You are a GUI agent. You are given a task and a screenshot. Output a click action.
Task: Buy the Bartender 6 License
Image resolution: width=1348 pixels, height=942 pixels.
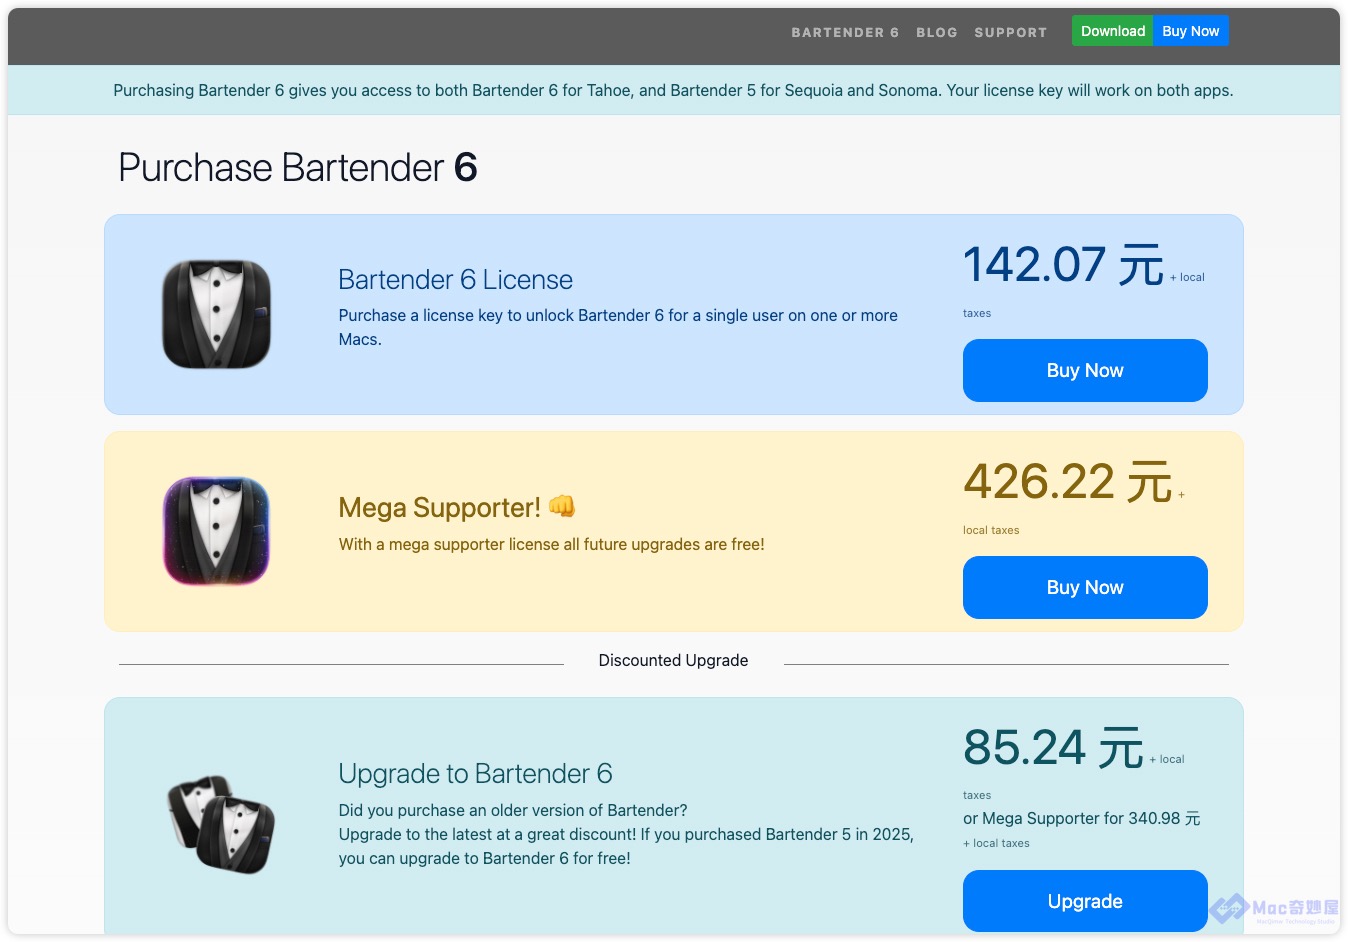(x=1085, y=370)
